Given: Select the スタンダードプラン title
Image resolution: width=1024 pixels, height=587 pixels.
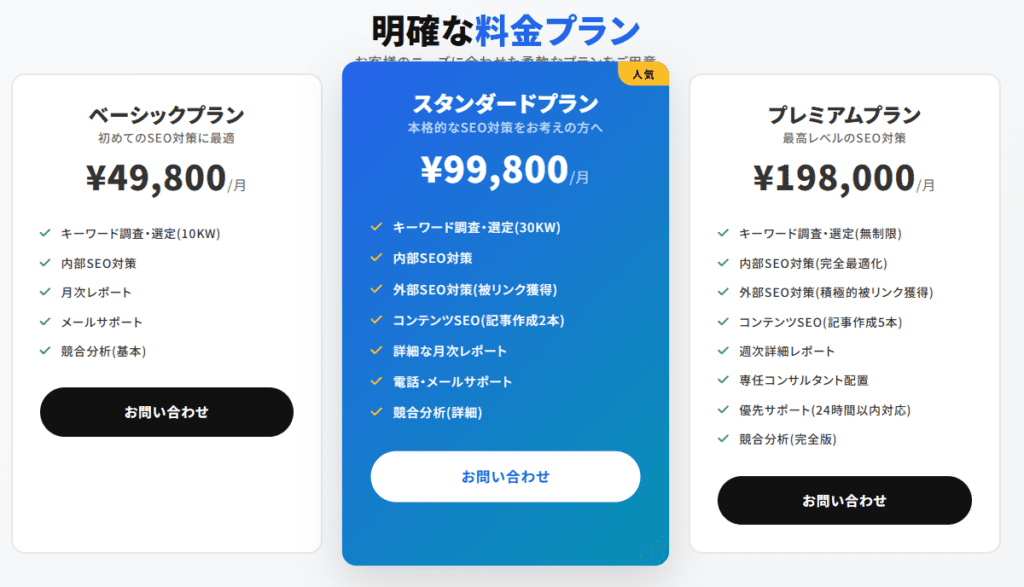Looking at the screenshot, I should [x=505, y=104].
